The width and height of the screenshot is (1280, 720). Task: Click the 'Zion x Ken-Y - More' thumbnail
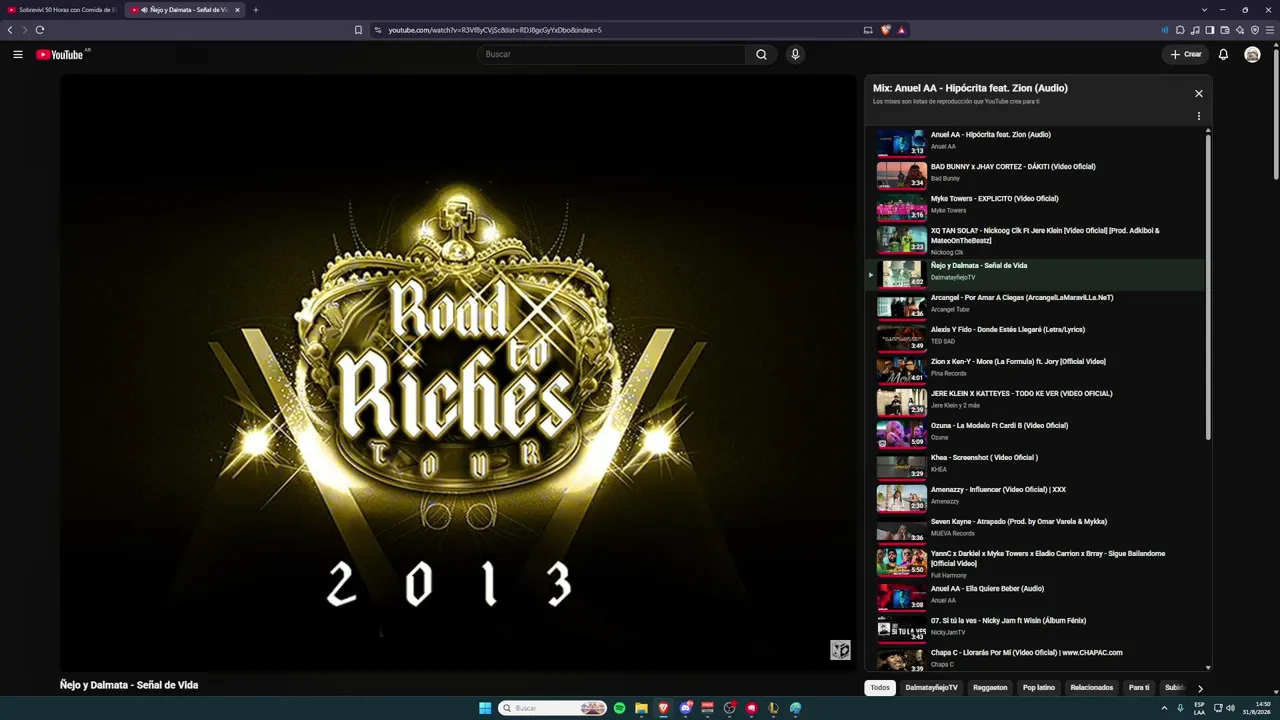click(x=901, y=369)
